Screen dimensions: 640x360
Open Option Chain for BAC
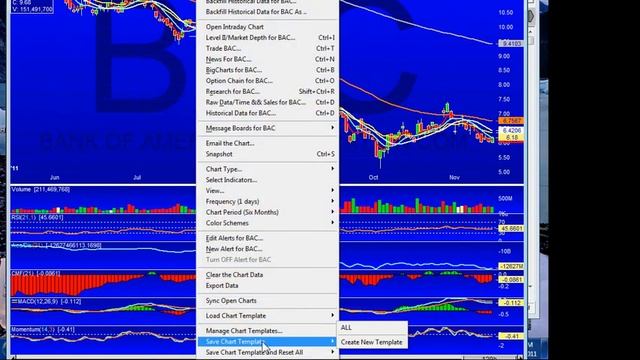click(x=268, y=81)
